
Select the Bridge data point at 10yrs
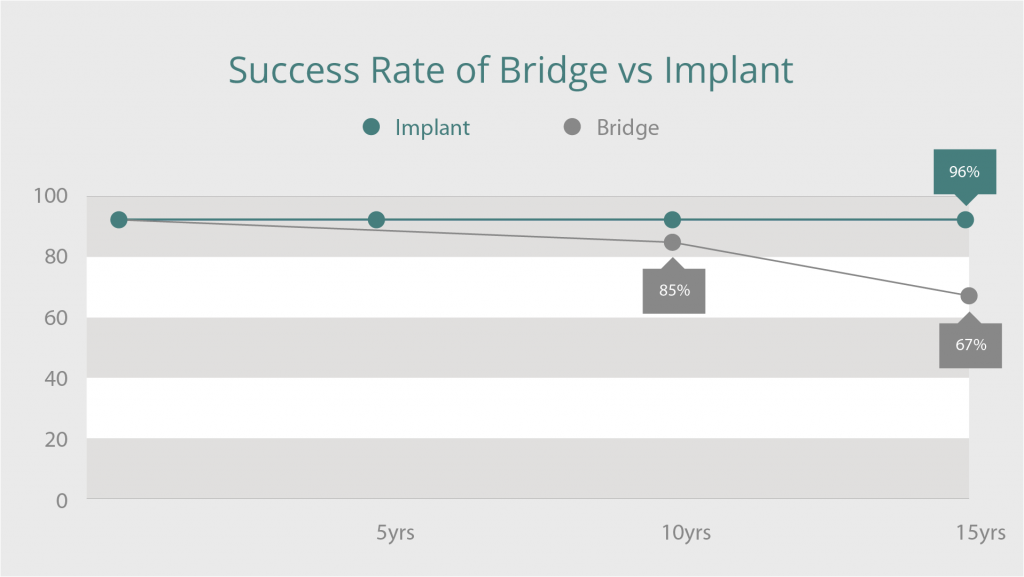click(x=672, y=242)
